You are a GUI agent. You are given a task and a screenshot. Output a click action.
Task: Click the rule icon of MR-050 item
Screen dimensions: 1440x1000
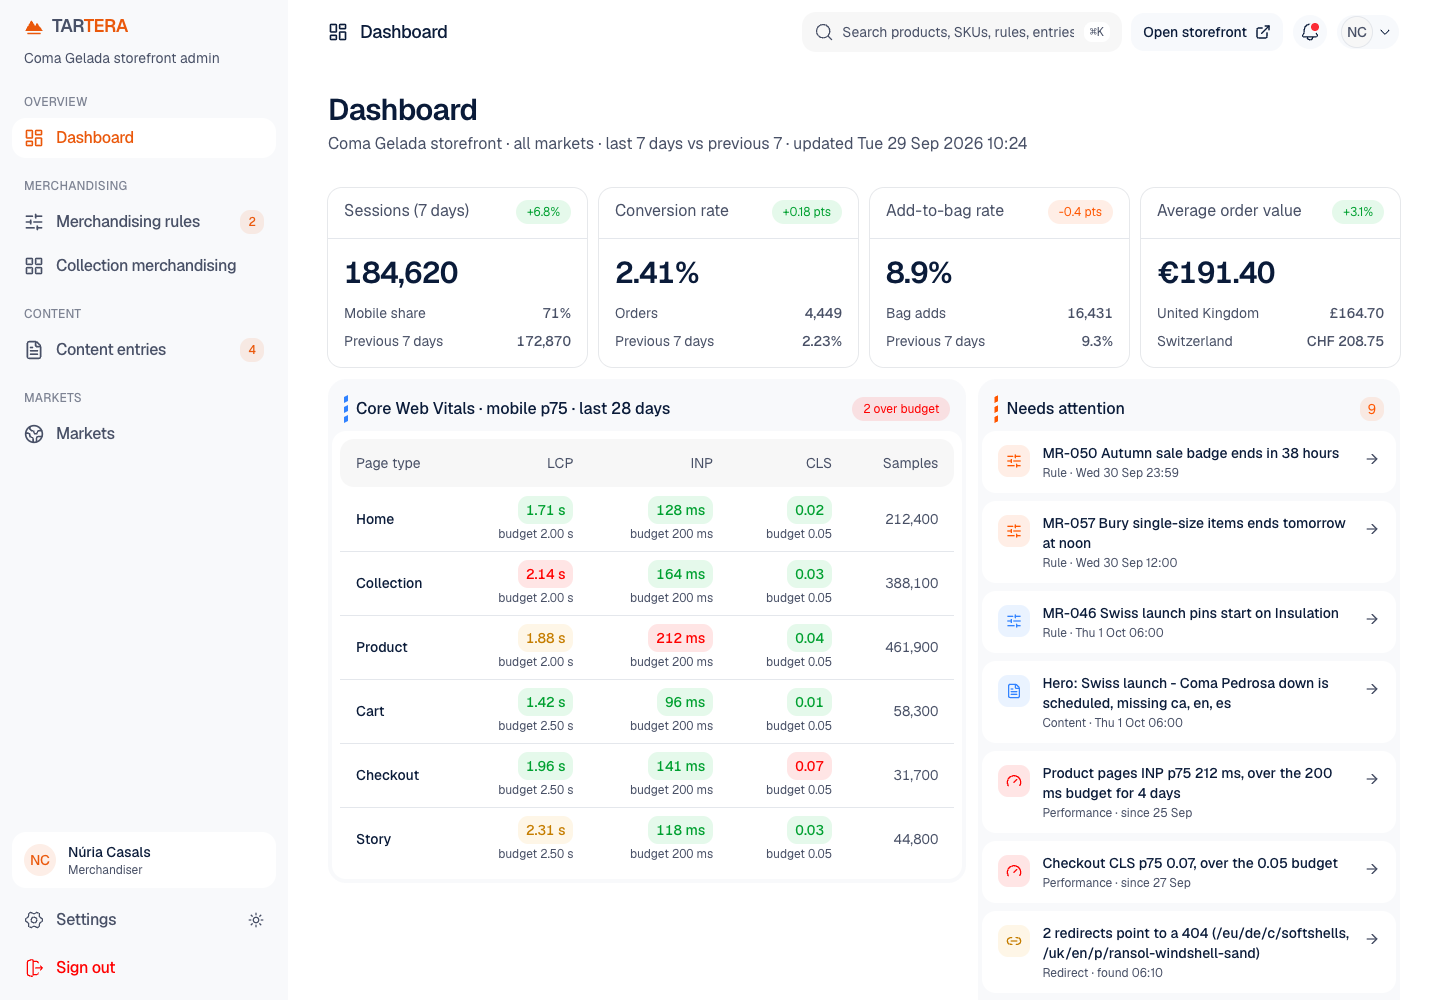(1014, 461)
